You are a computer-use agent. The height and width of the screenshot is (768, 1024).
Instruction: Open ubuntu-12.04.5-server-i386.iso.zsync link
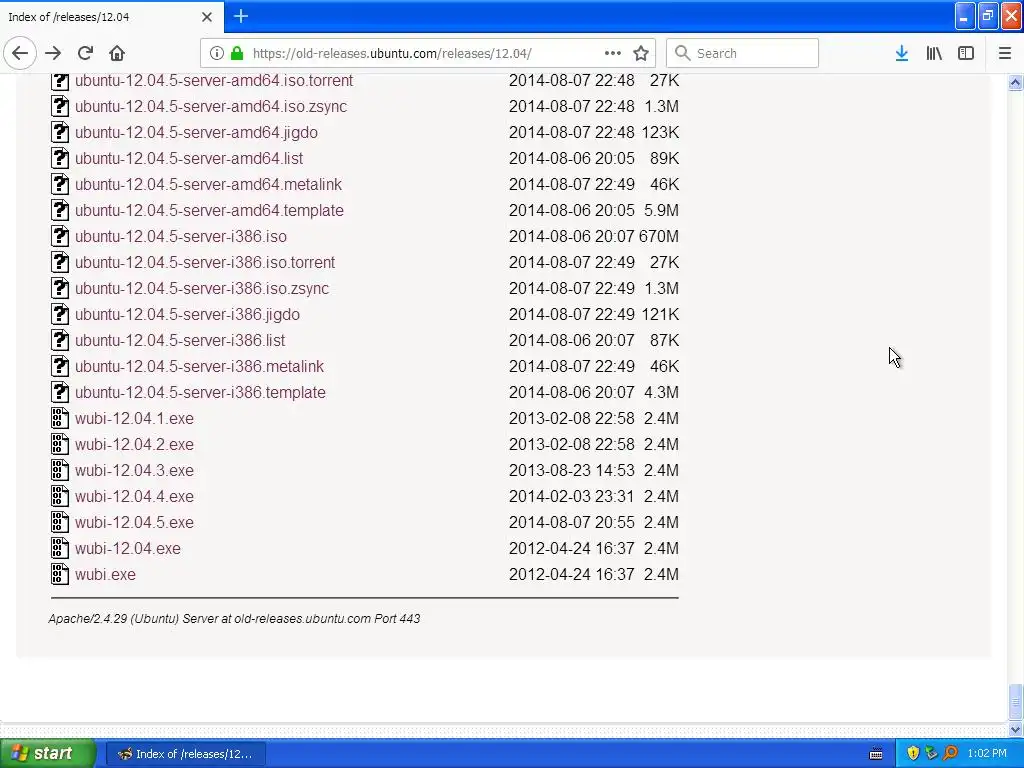click(x=202, y=289)
